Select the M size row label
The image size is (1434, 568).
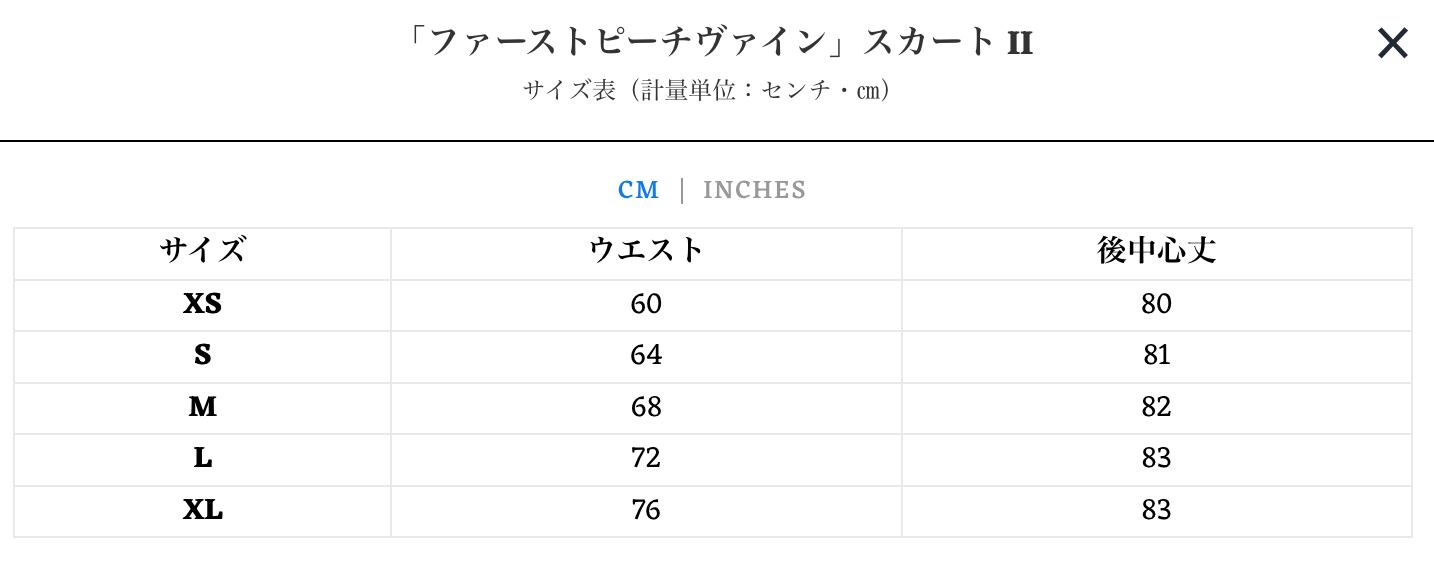(x=202, y=407)
